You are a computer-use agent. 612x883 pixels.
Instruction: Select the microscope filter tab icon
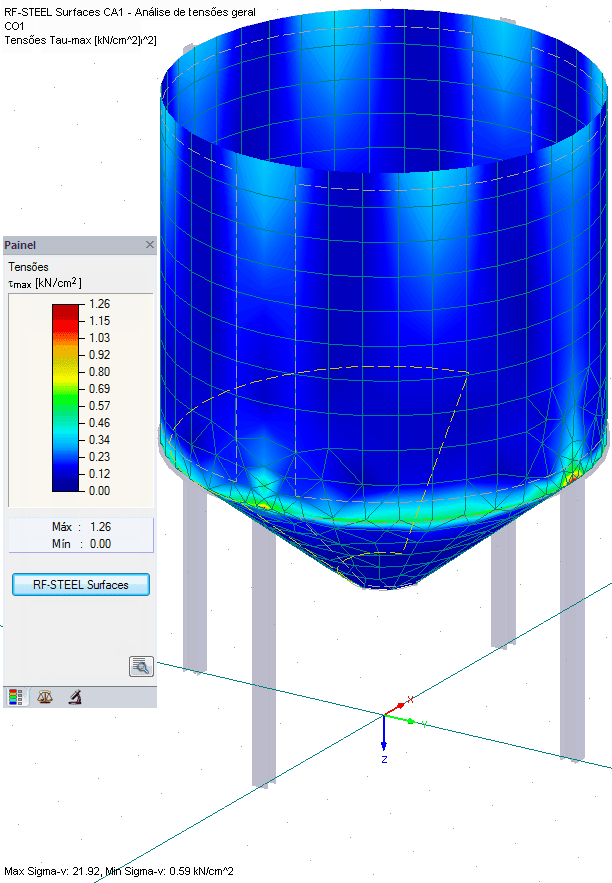[75, 697]
